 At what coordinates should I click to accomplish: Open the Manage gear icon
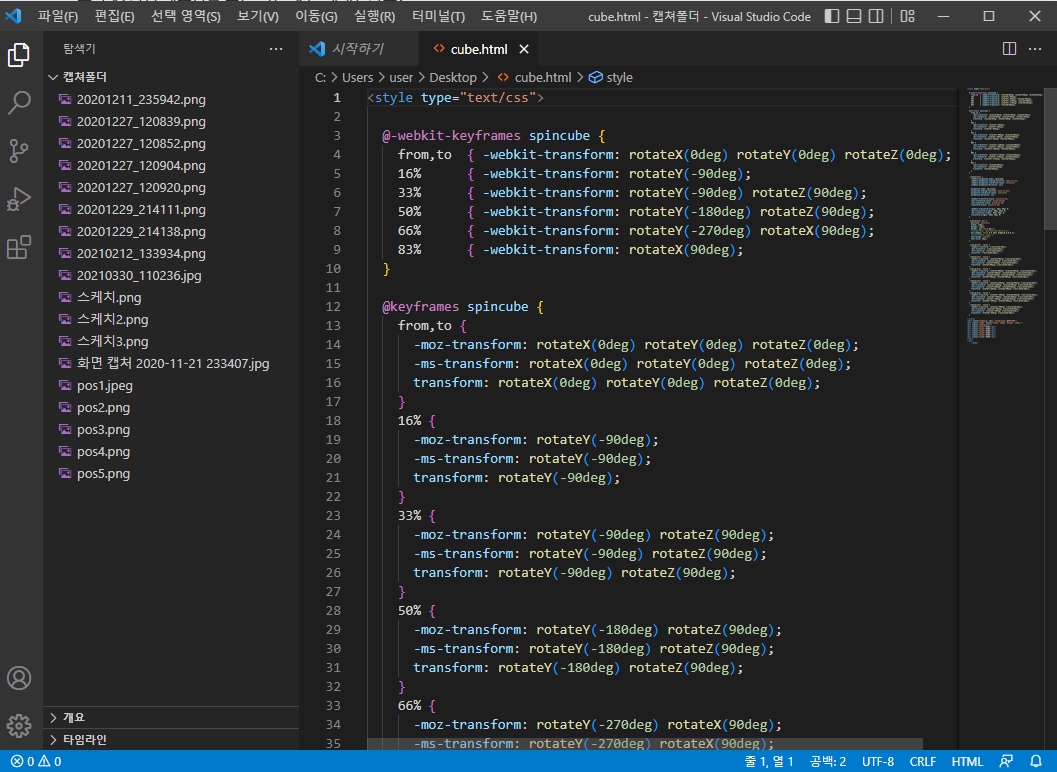pos(19,725)
